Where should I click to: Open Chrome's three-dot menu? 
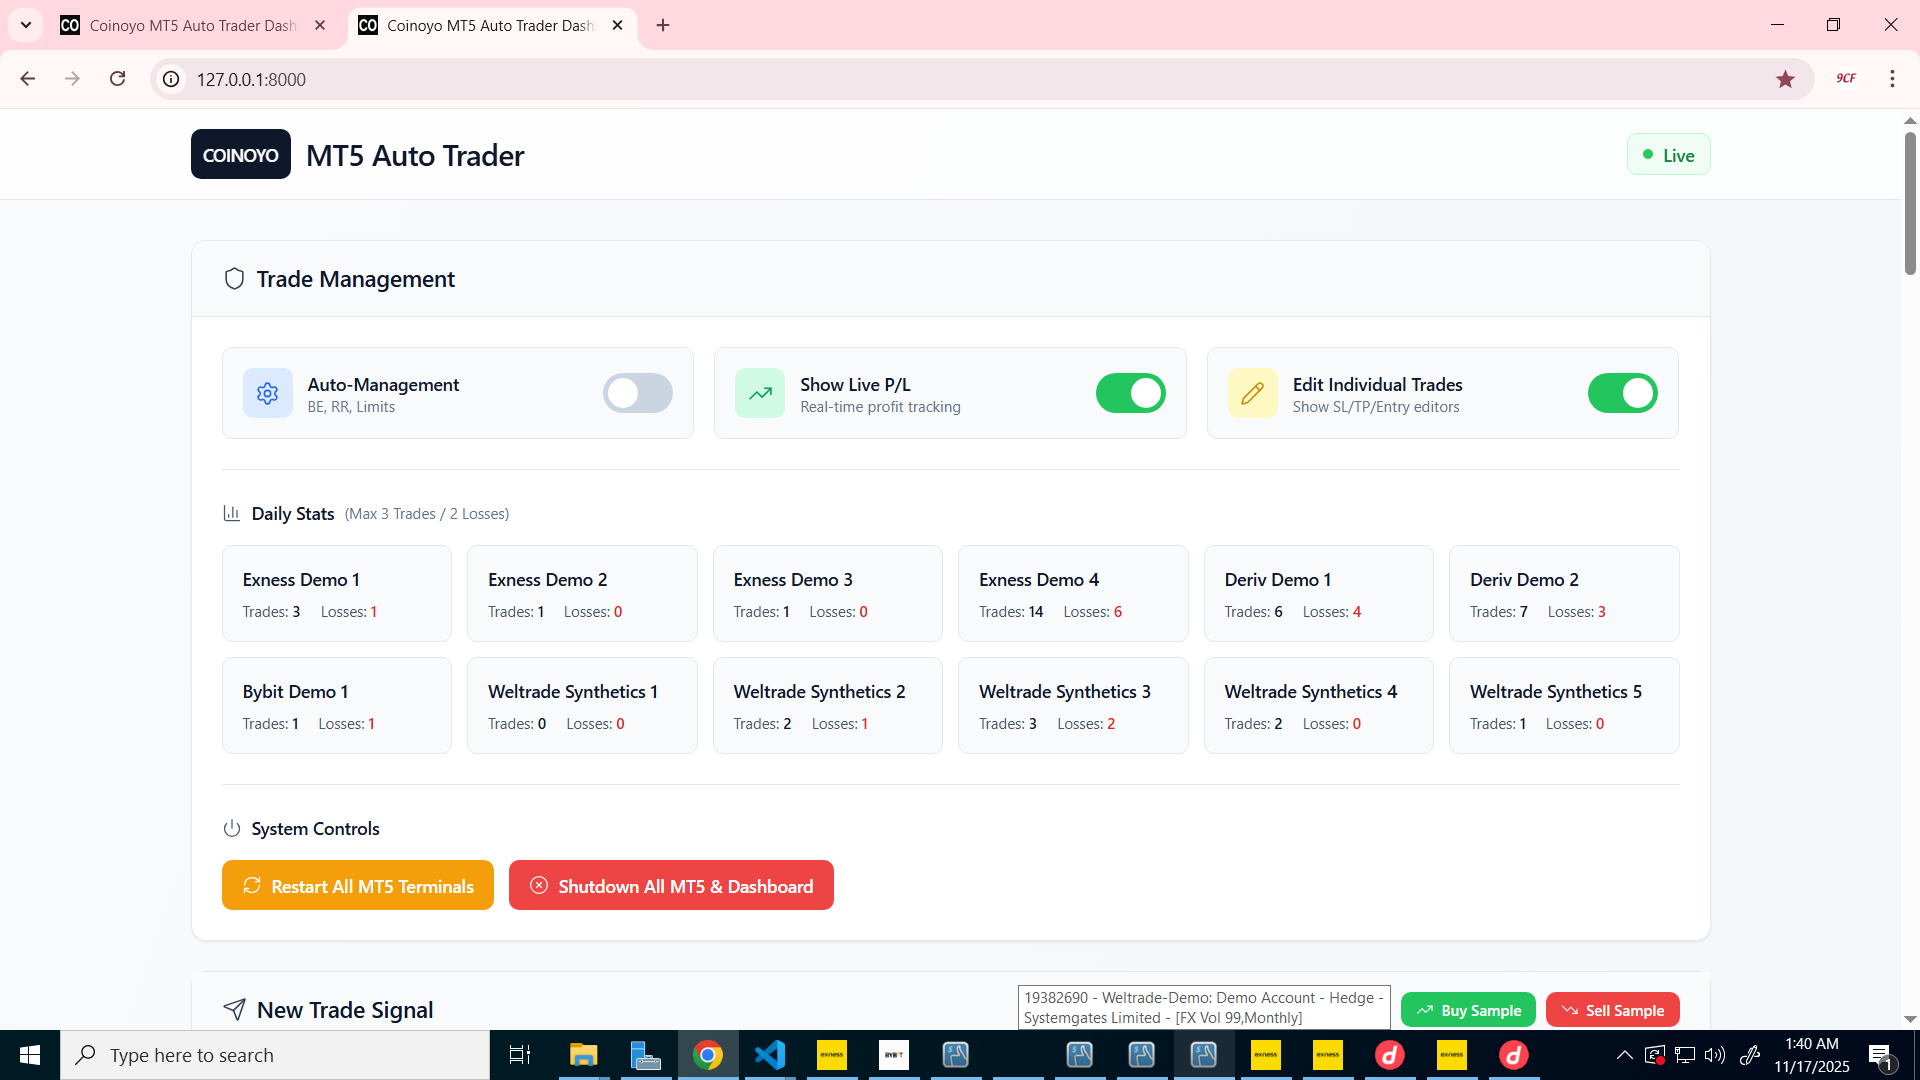coord(1892,79)
